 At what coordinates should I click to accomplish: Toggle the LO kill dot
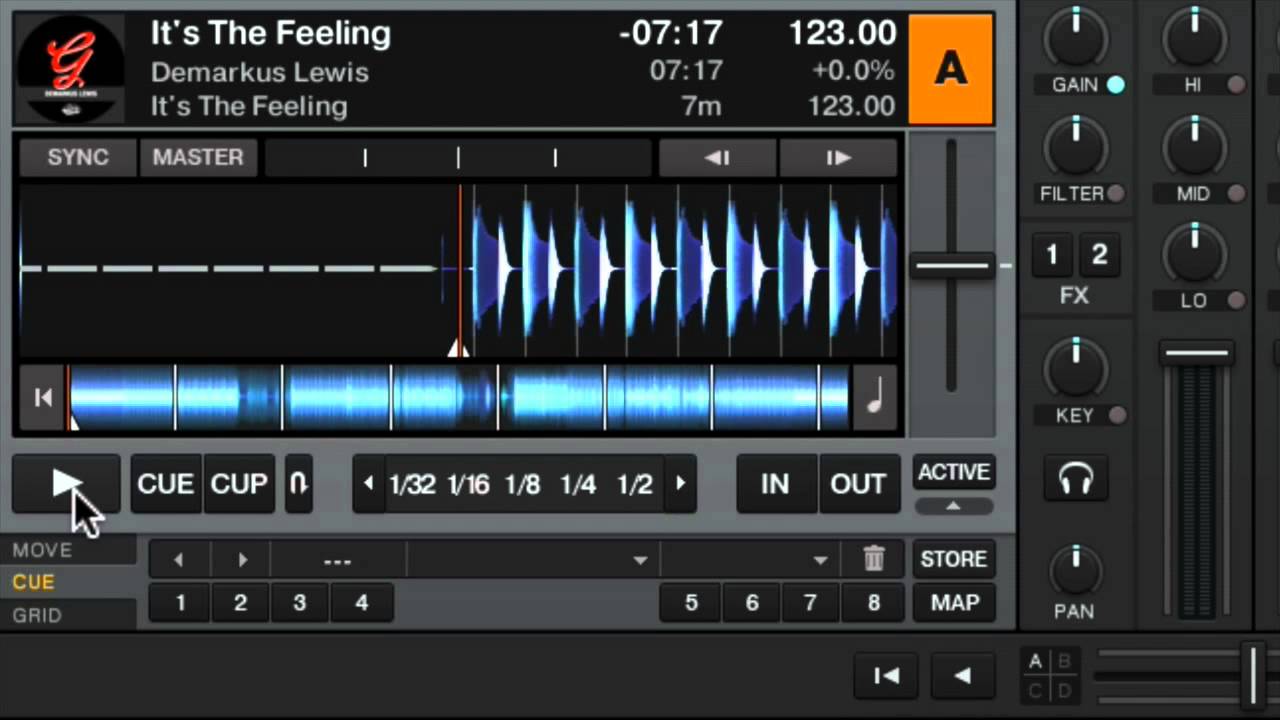pyautogui.click(x=1237, y=300)
